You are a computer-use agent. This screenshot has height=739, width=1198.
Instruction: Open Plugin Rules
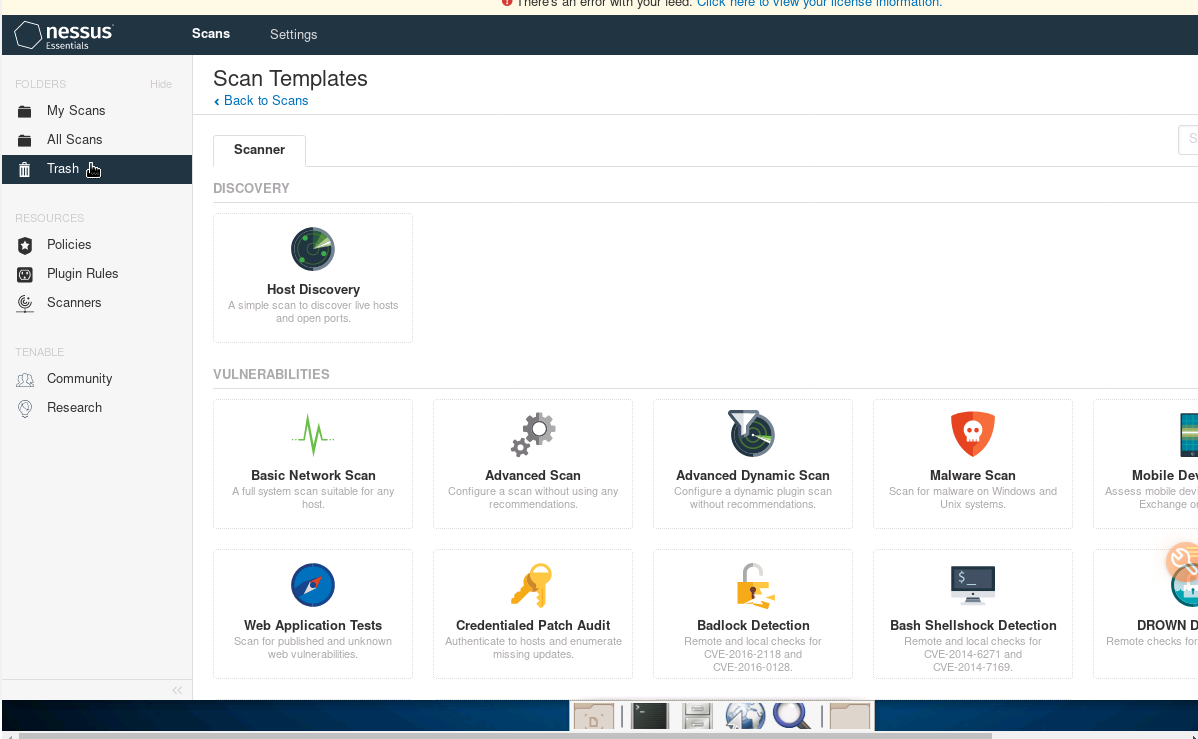pos(83,274)
